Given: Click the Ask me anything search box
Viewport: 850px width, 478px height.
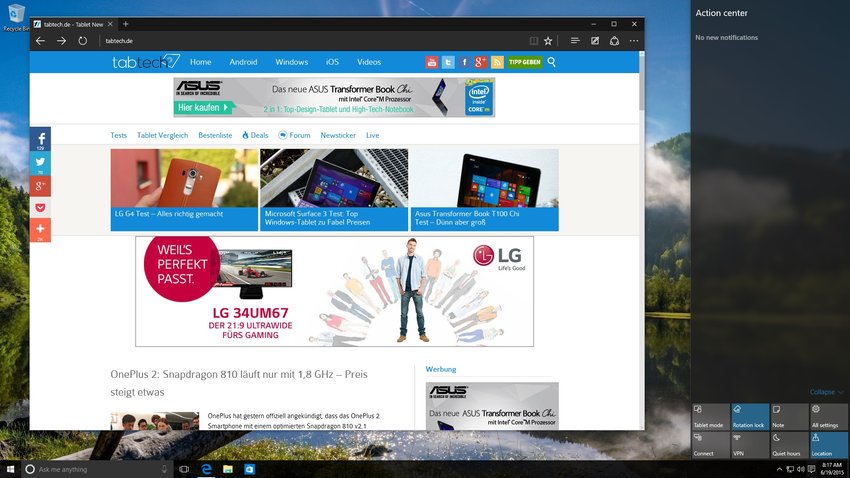Looking at the screenshot, I should tap(98, 469).
